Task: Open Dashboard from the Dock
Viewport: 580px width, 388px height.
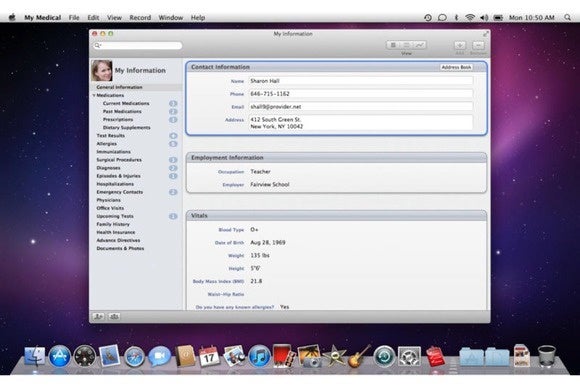Action: [x=84, y=356]
